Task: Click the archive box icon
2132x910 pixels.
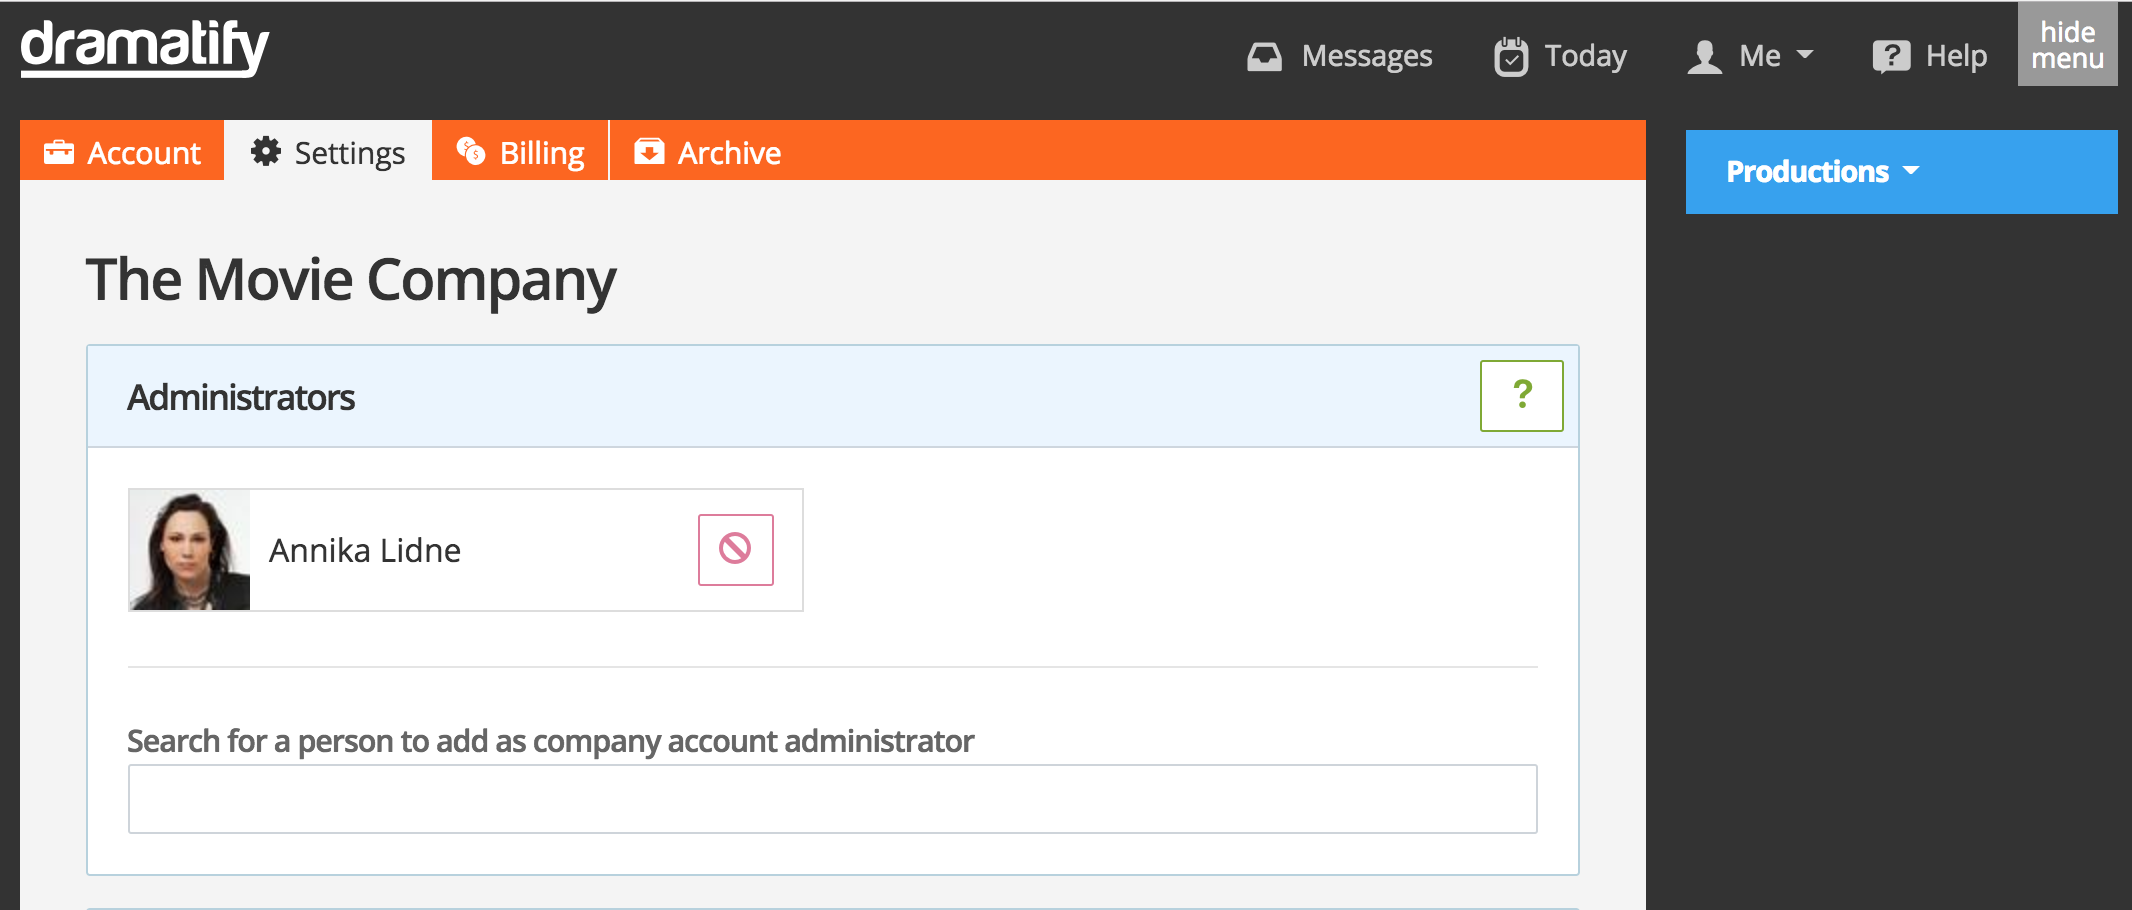Action: tap(649, 152)
